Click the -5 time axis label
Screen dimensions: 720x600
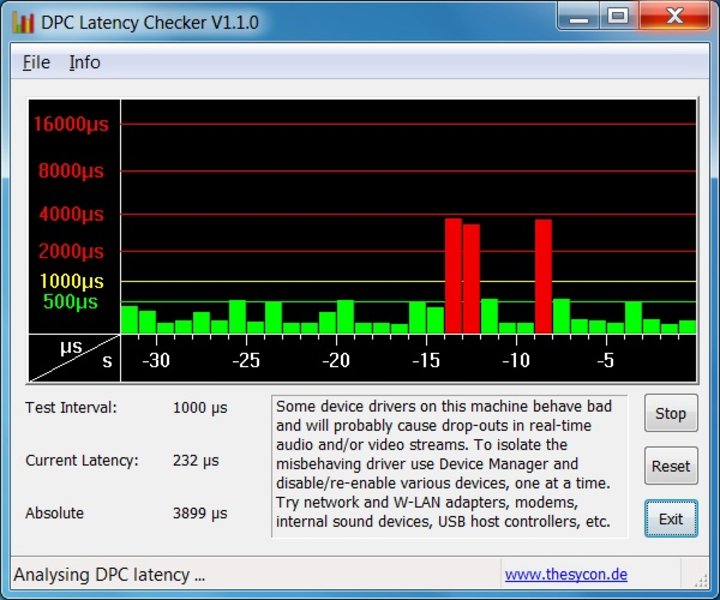click(606, 360)
